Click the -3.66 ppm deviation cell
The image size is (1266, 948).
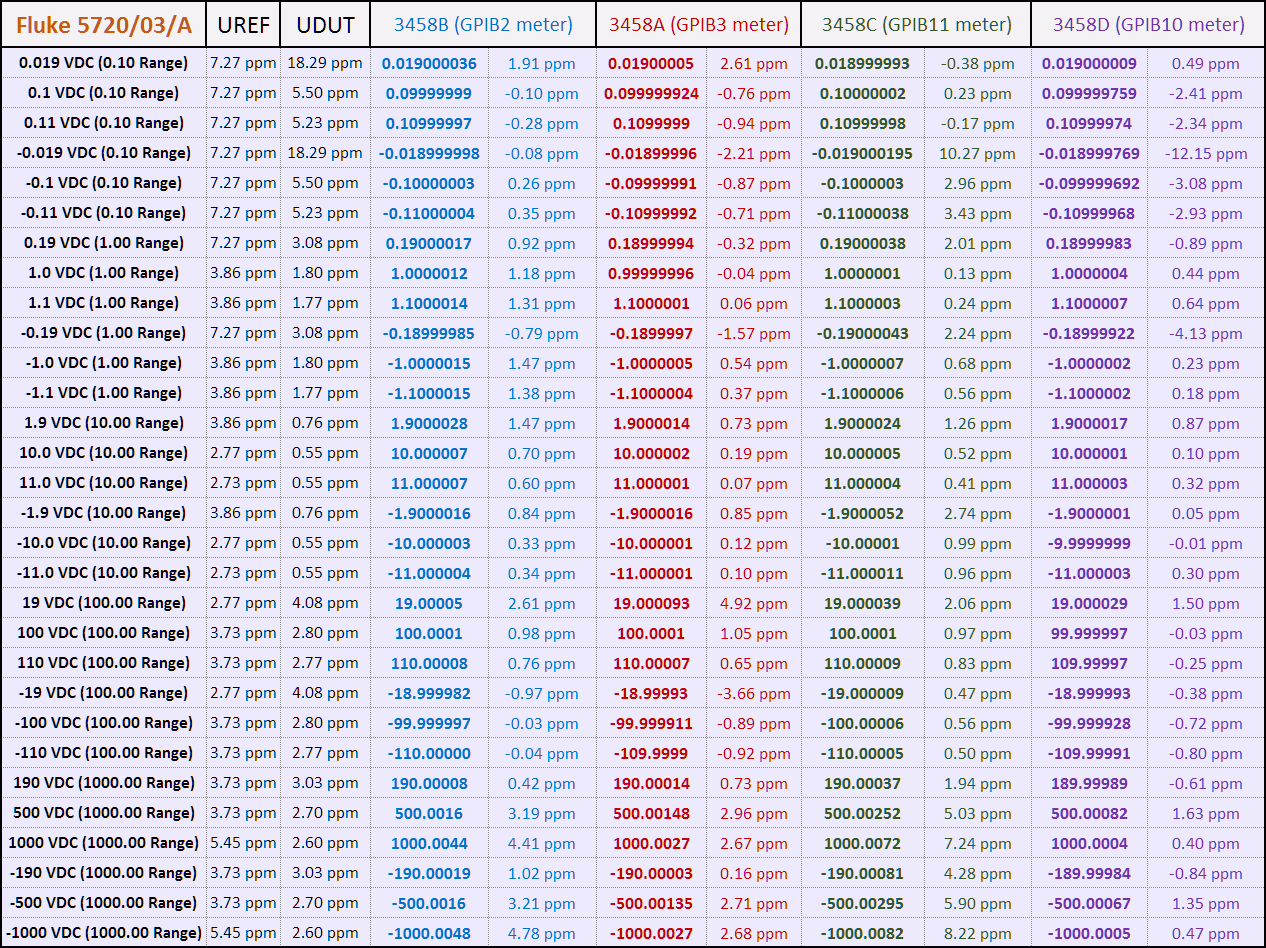pyautogui.click(x=754, y=694)
